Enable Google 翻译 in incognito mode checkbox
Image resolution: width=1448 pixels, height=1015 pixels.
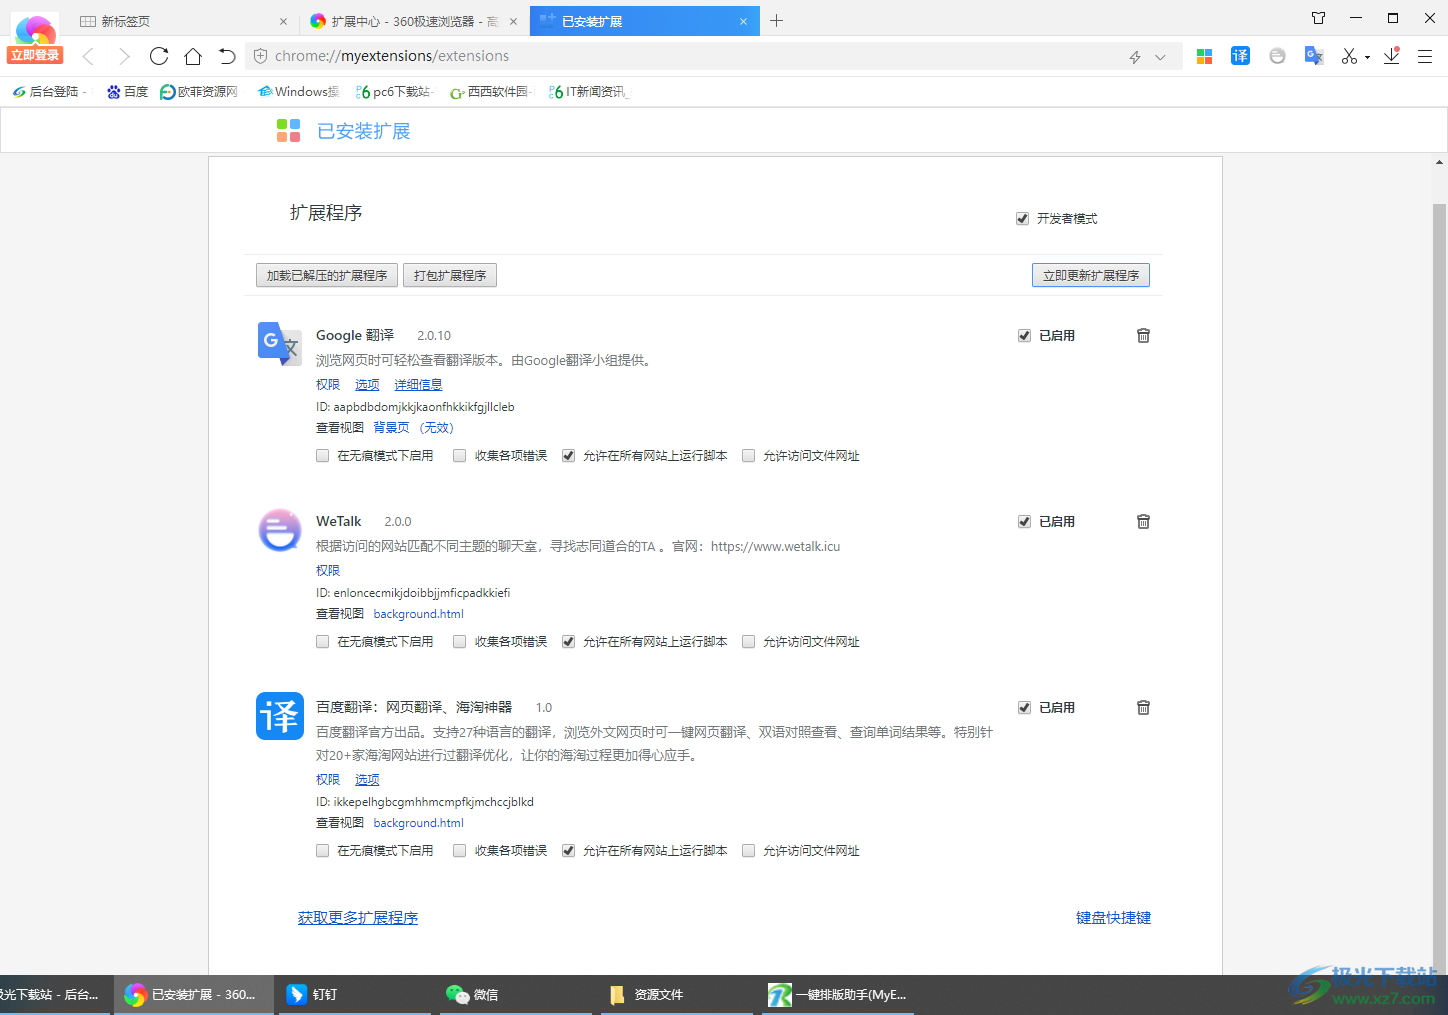(322, 456)
